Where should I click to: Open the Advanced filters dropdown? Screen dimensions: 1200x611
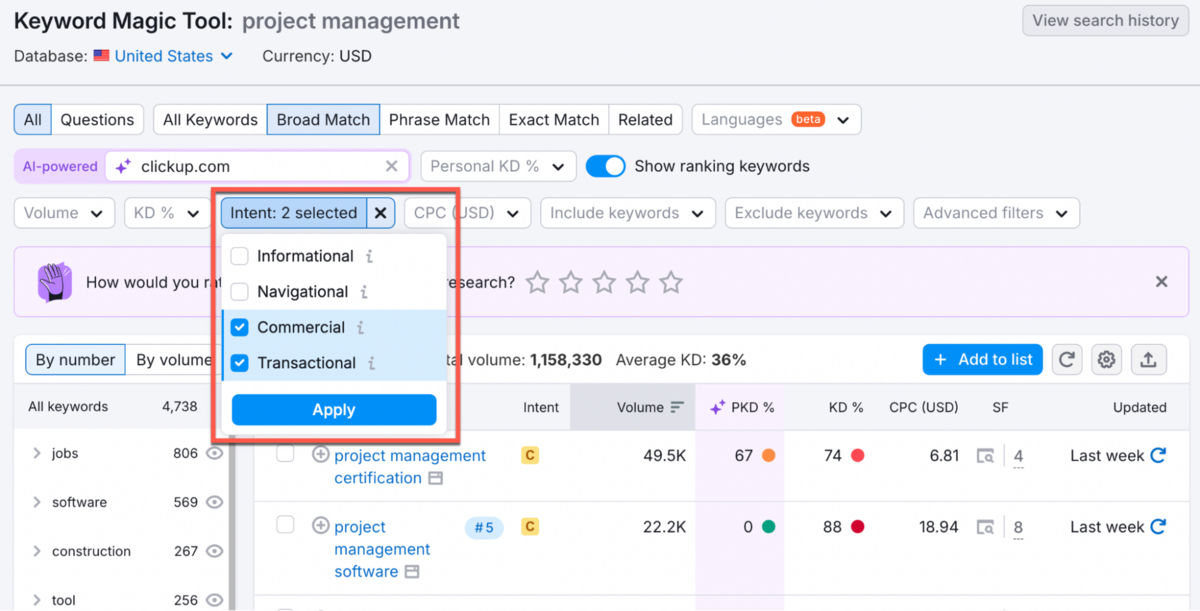997,213
